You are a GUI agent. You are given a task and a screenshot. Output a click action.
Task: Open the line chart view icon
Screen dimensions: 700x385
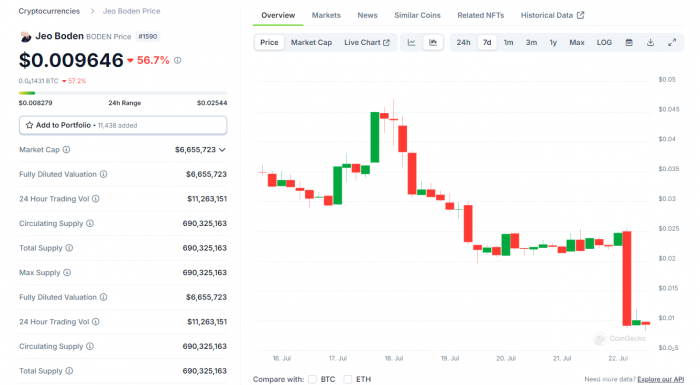pos(411,42)
